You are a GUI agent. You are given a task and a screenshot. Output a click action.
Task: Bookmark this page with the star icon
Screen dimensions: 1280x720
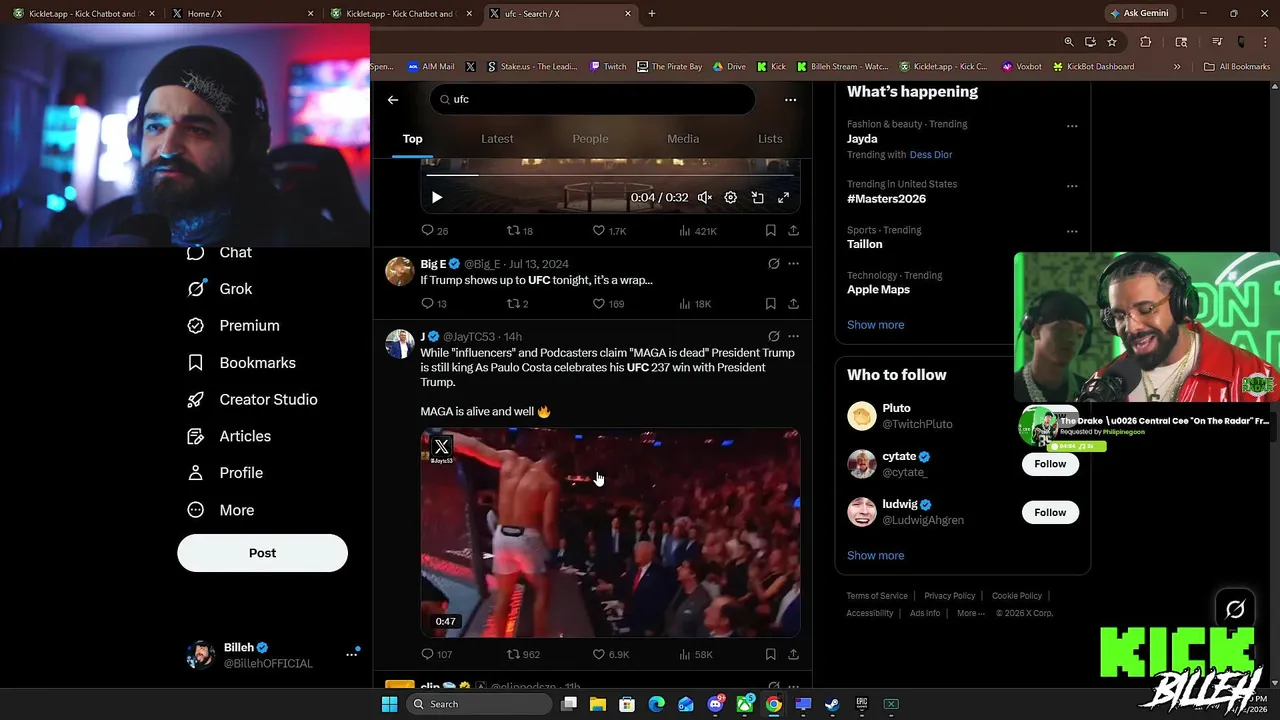pyautogui.click(x=1112, y=42)
